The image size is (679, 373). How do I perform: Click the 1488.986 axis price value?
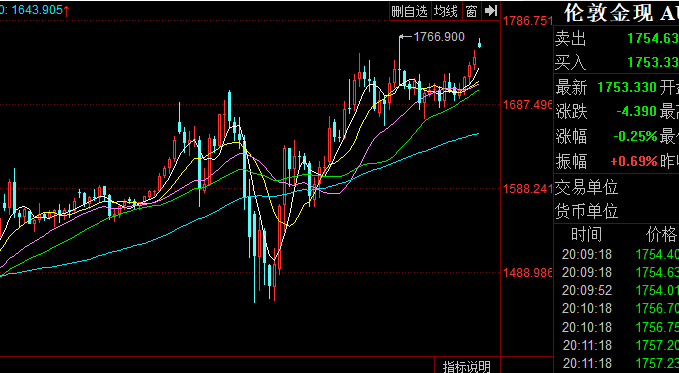[528, 272]
